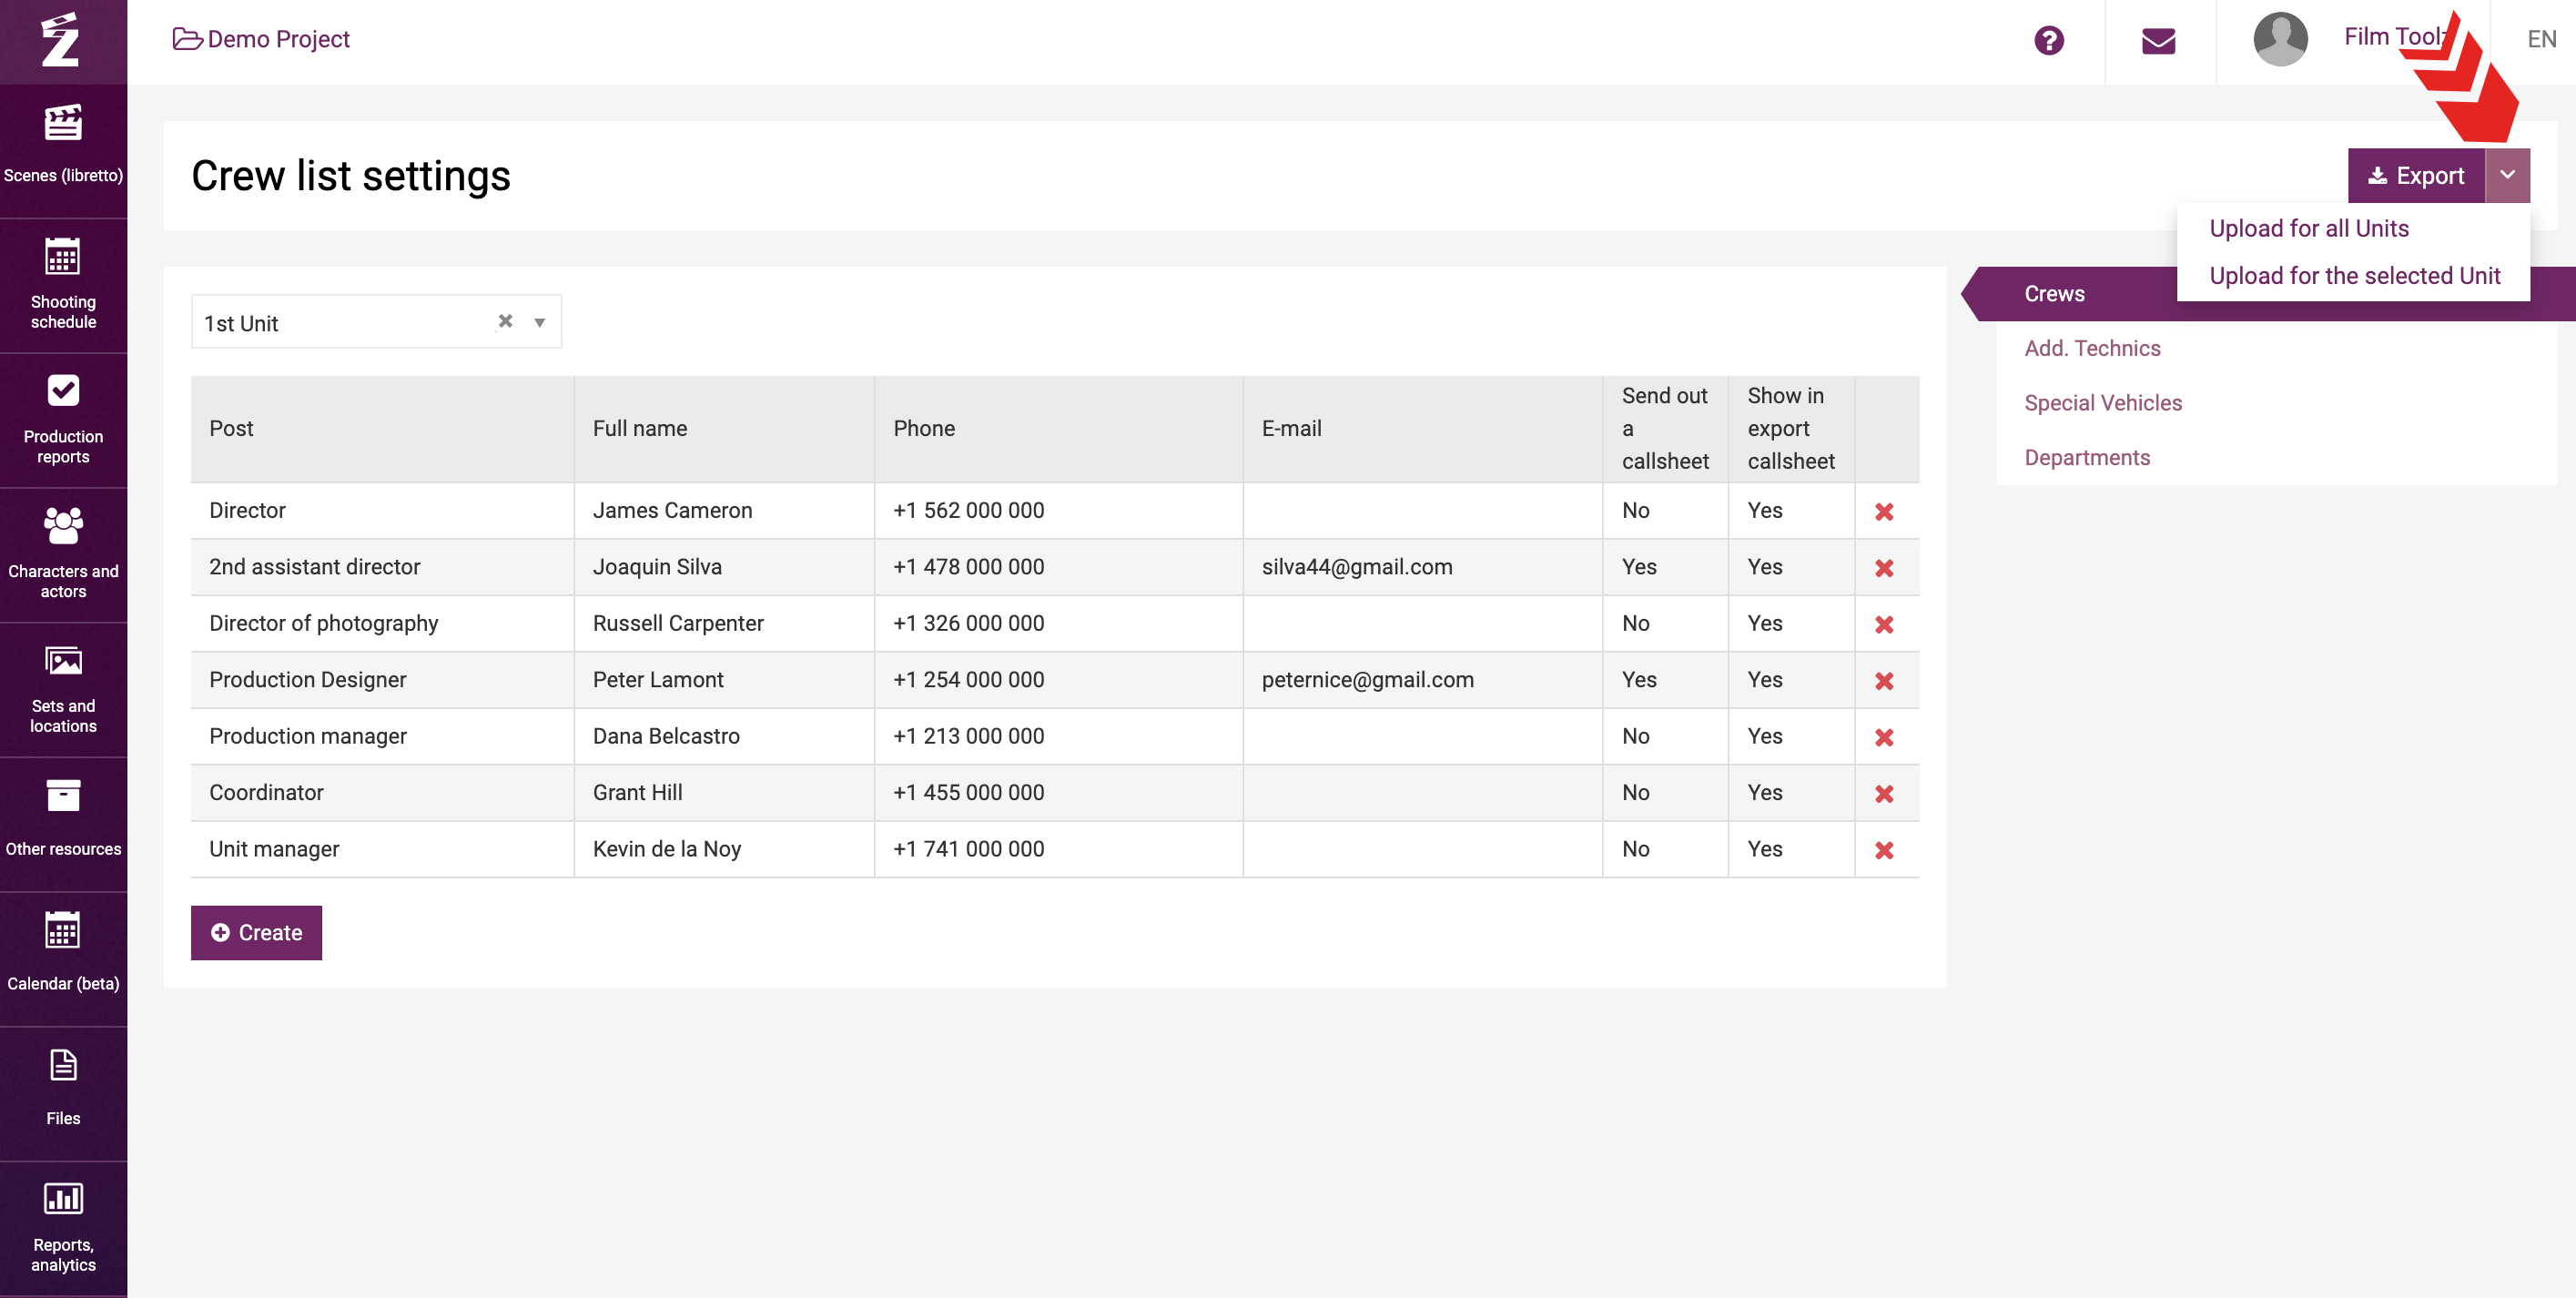
Task: Select the Unit manager post cell
Action: point(382,849)
